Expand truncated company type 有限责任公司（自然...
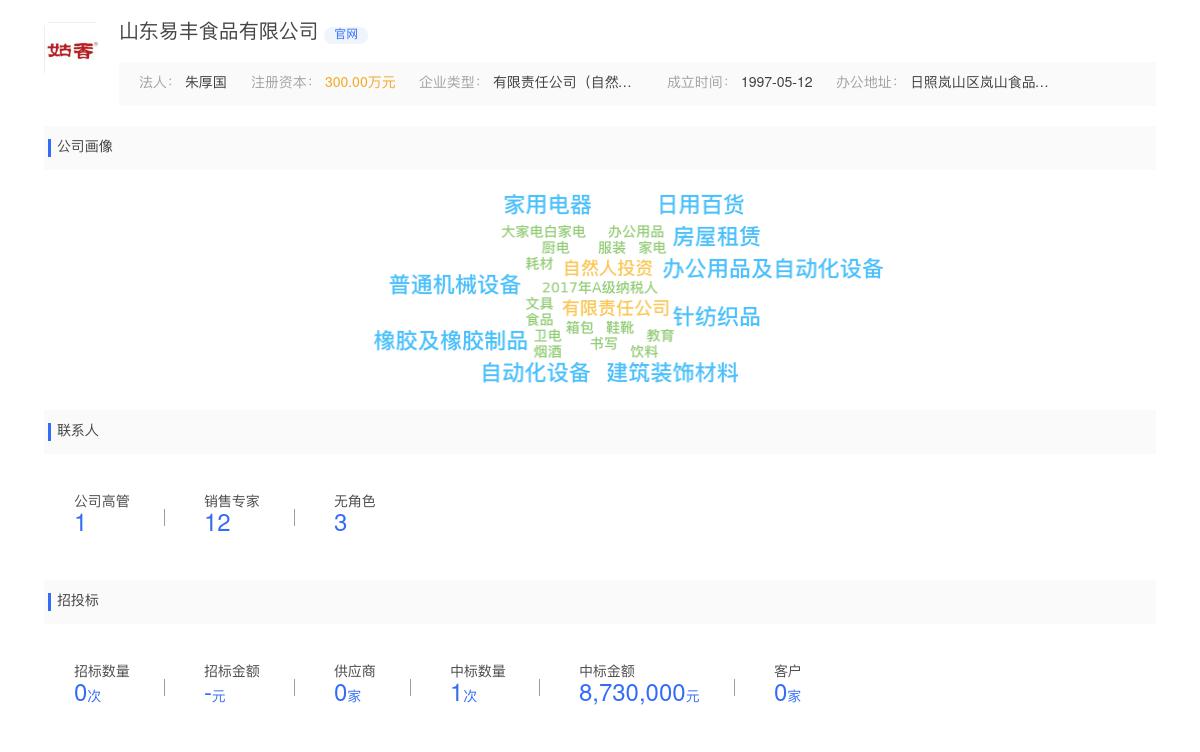Viewport: 1200px width, 752px height. pos(562,82)
